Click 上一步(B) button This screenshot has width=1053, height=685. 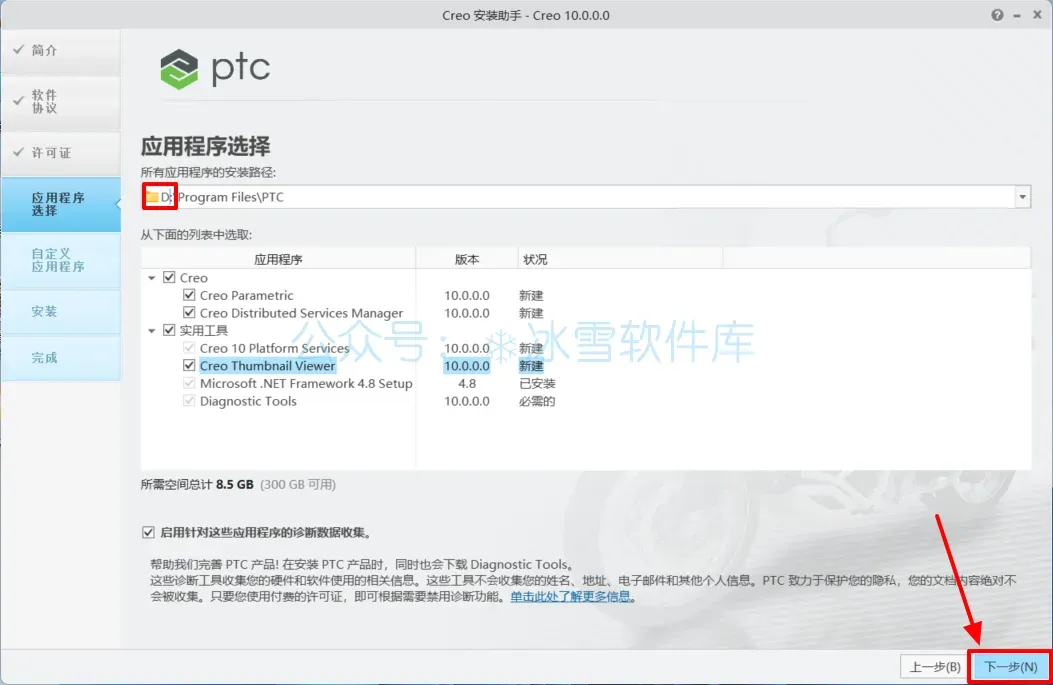935,667
